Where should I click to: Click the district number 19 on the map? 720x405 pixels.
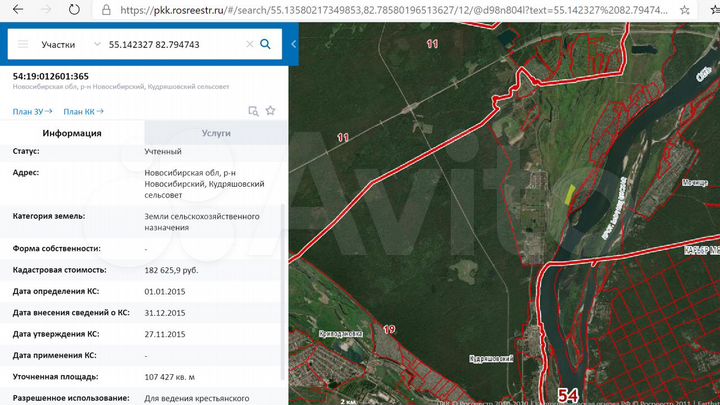[389, 329]
